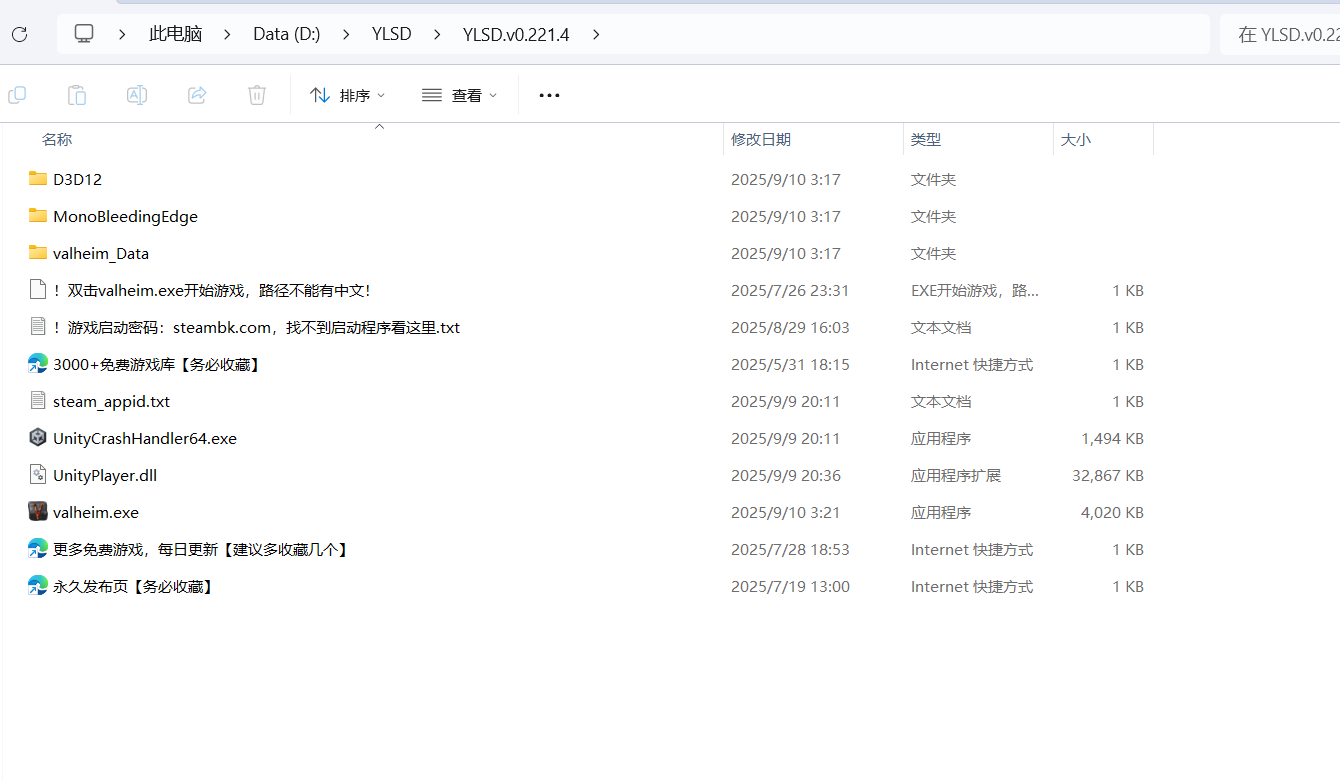Select the UnityCrashHandler64.exe Unity icon

tap(38, 438)
